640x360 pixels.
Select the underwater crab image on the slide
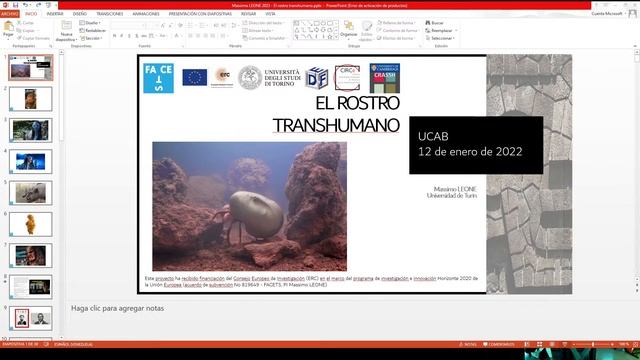pyautogui.click(x=249, y=206)
